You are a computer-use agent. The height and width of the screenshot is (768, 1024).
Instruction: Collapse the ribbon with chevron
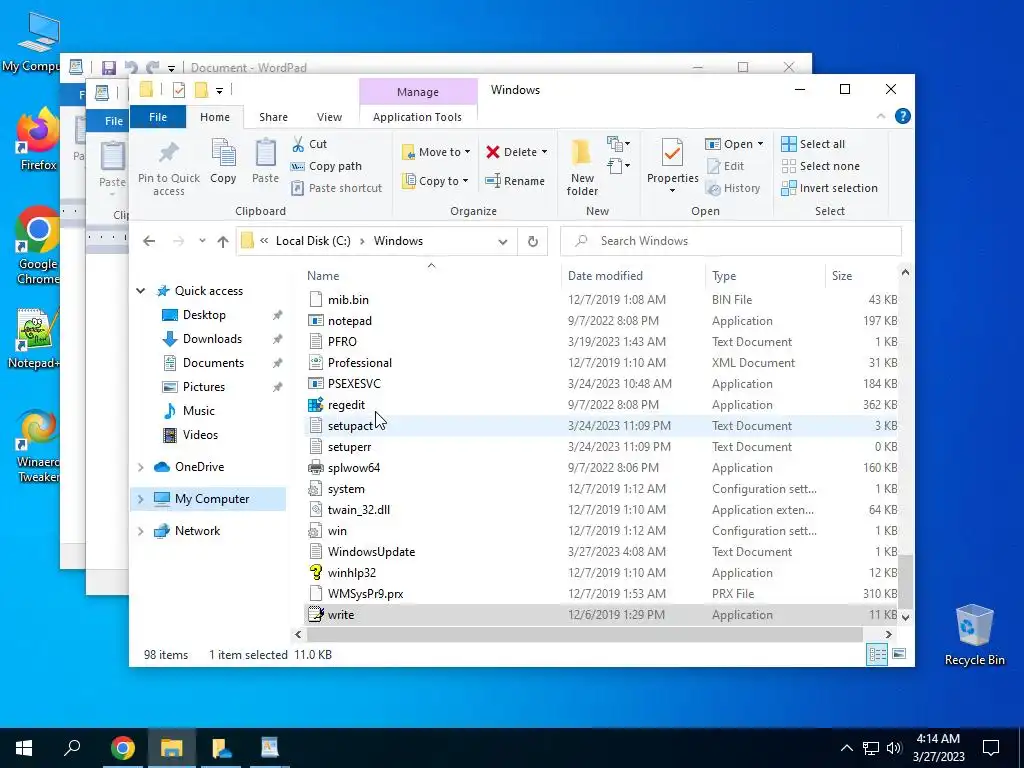coord(880,116)
